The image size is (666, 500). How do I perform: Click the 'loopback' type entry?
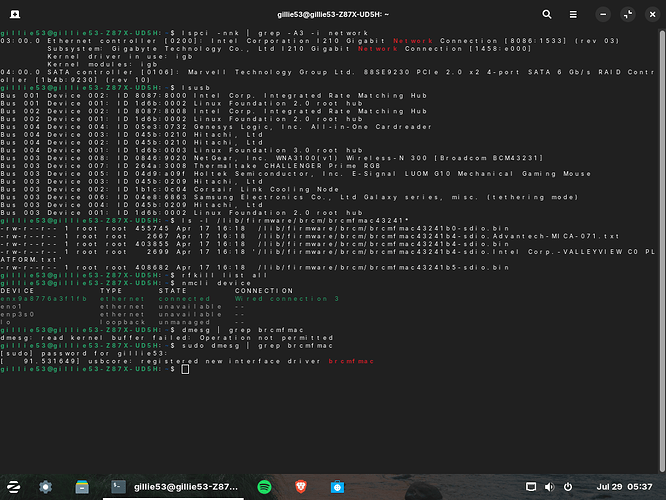[123, 322]
